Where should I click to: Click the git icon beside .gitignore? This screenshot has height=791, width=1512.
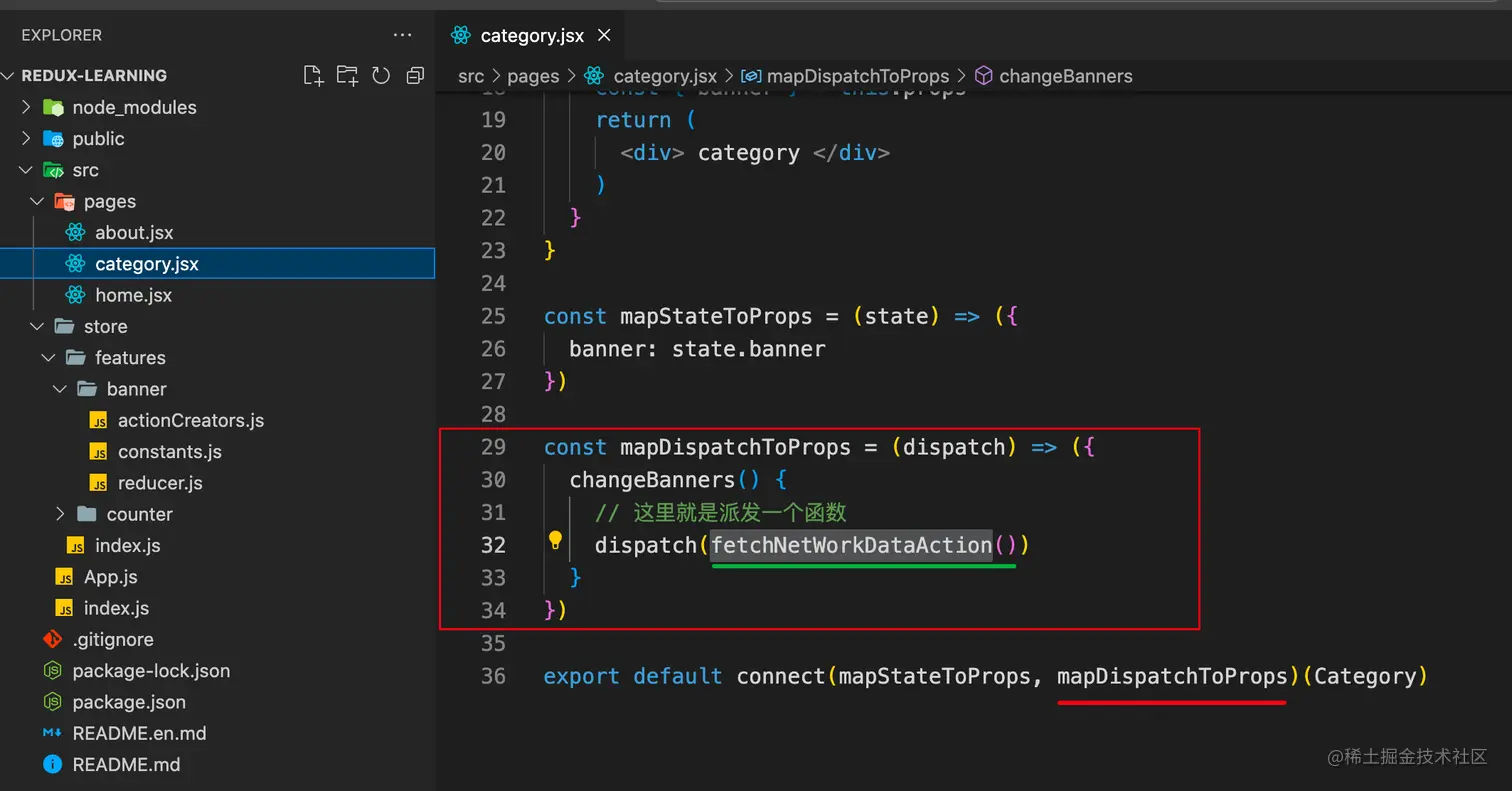53,639
